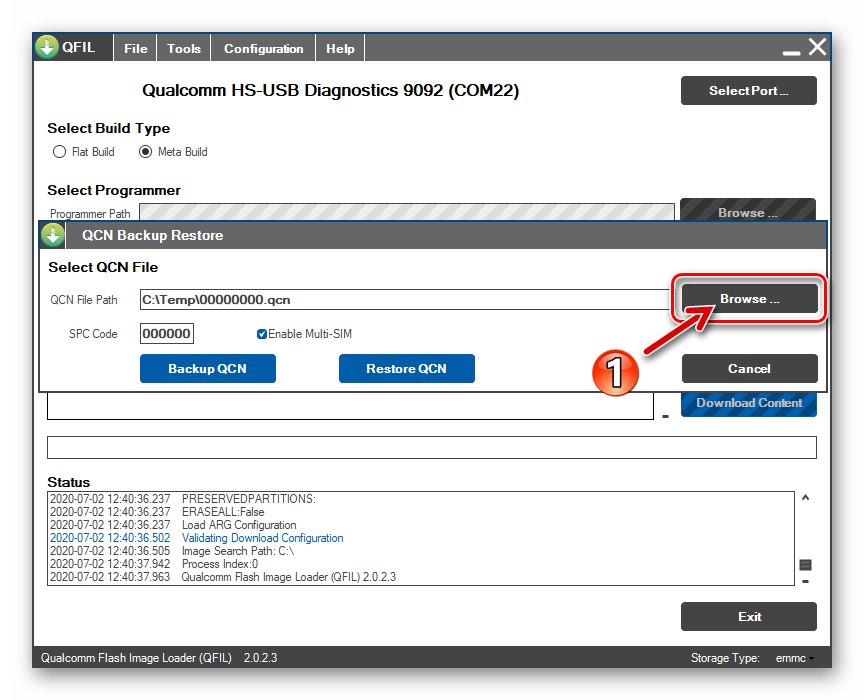The width and height of the screenshot is (864, 700).
Task: Open the Configuration menu
Action: 263,49
